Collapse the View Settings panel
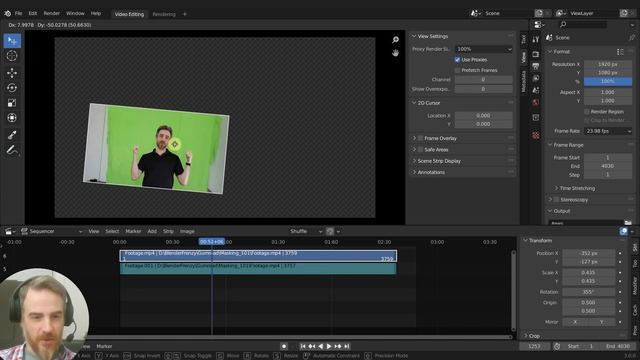The width and height of the screenshot is (640, 360). [x=433, y=36]
